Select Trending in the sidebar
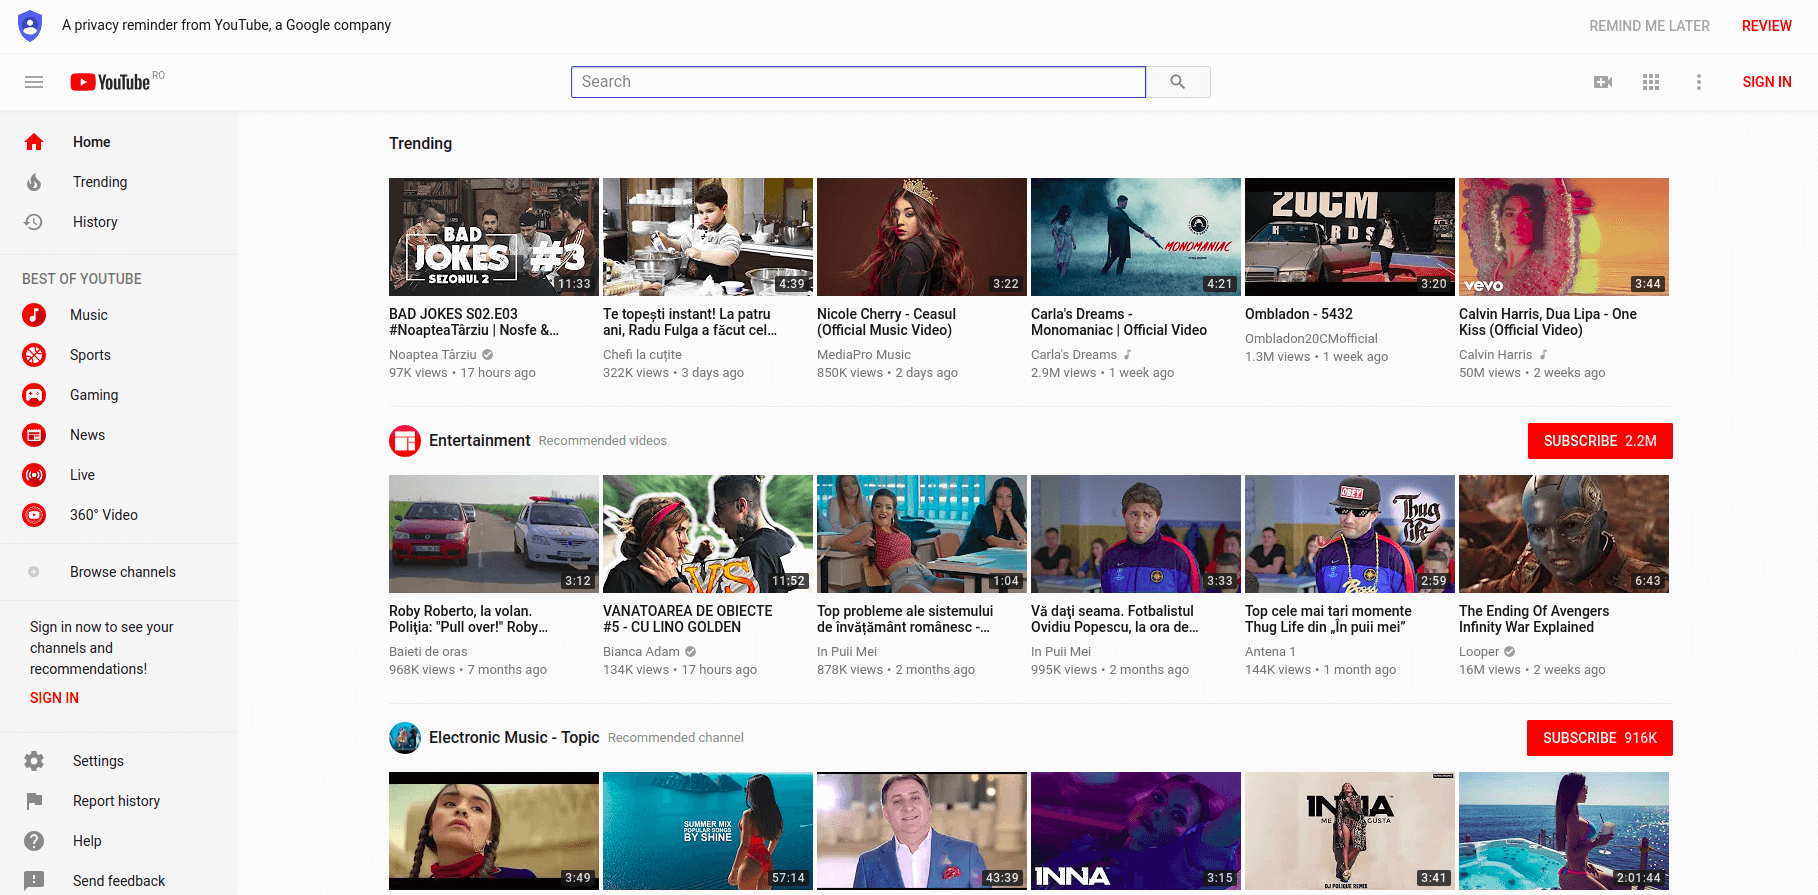1818x895 pixels. pyautogui.click(x=118, y=182)
